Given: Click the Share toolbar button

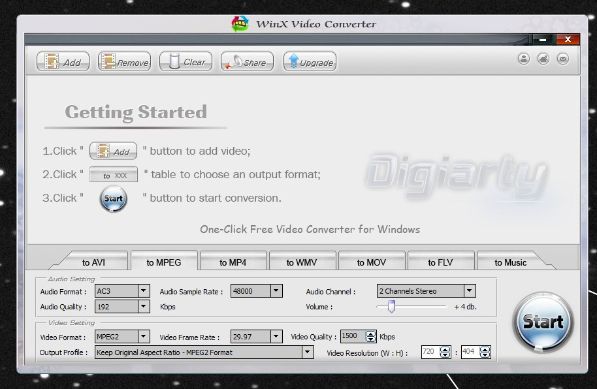Looking at the screenshot, I should pyautogui.click(x=247, y=61).
